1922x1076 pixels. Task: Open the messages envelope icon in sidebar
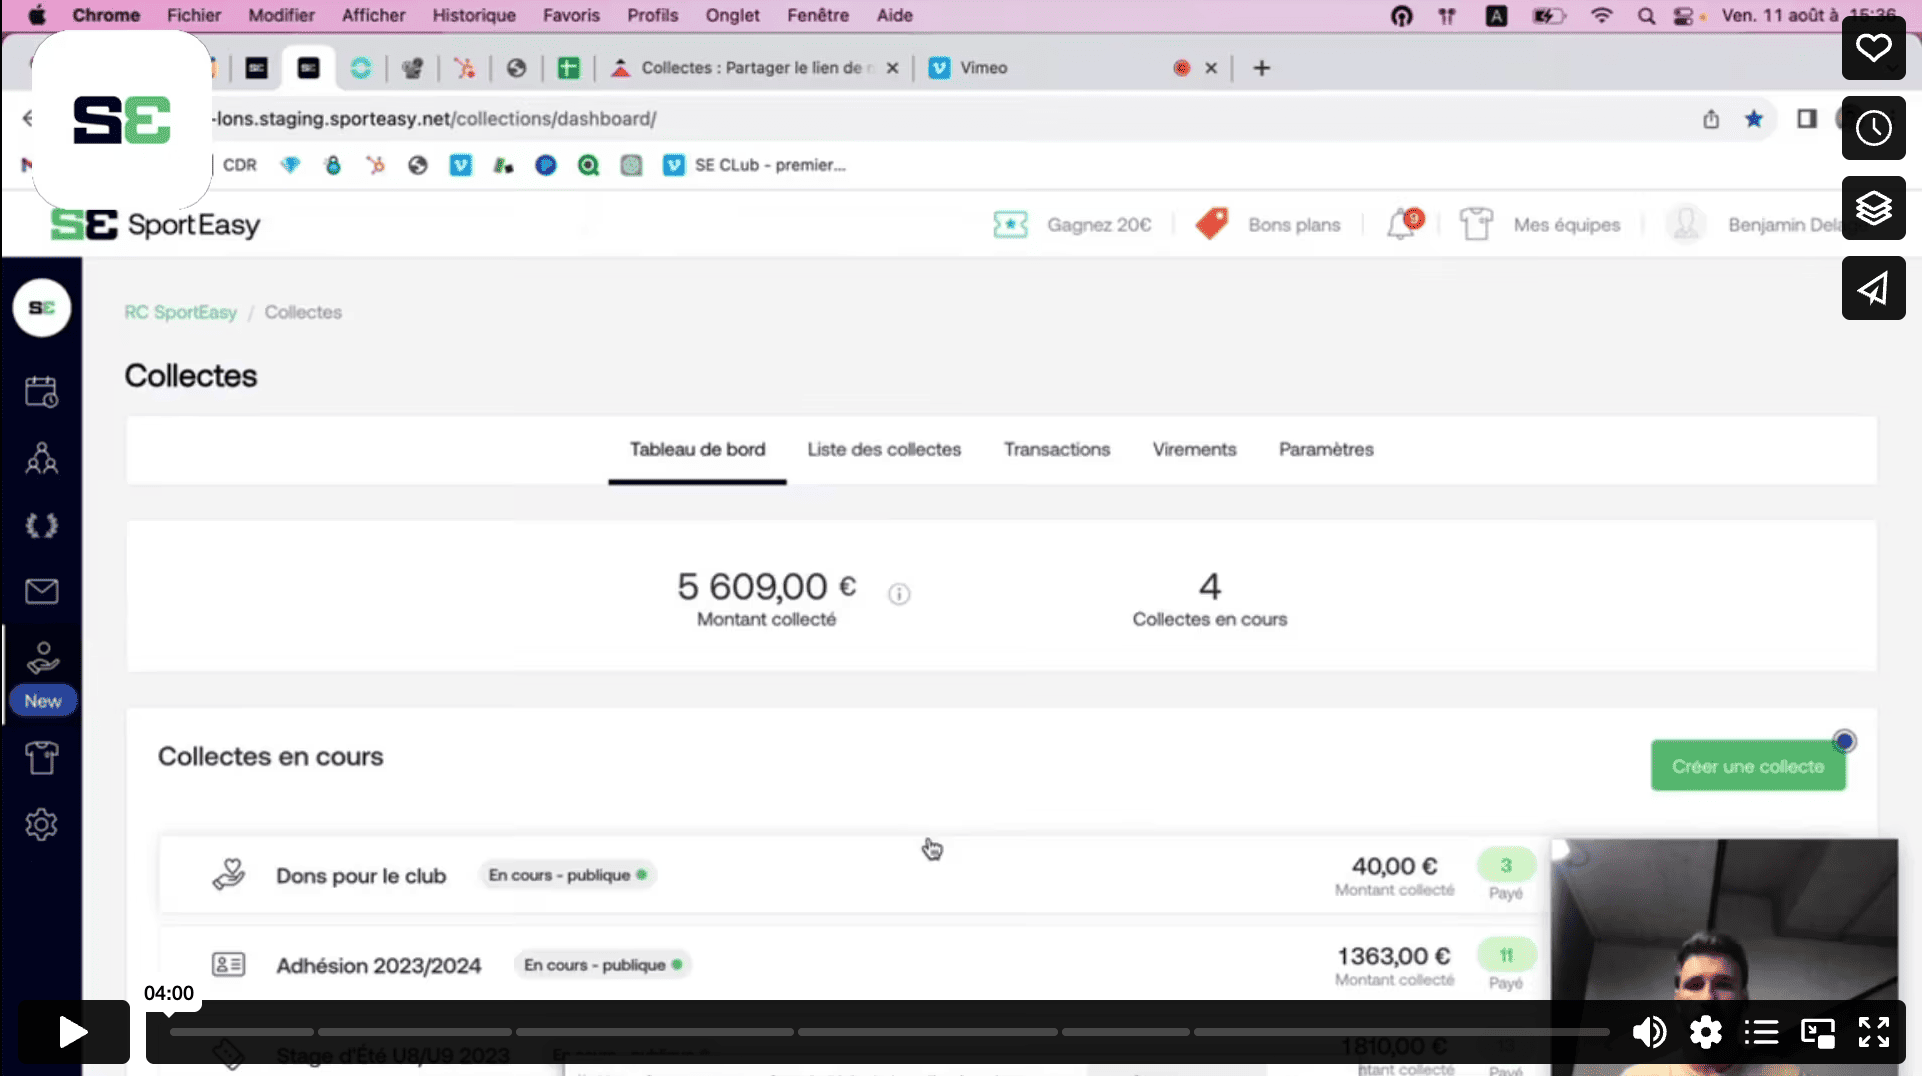(x=41, y=591)
